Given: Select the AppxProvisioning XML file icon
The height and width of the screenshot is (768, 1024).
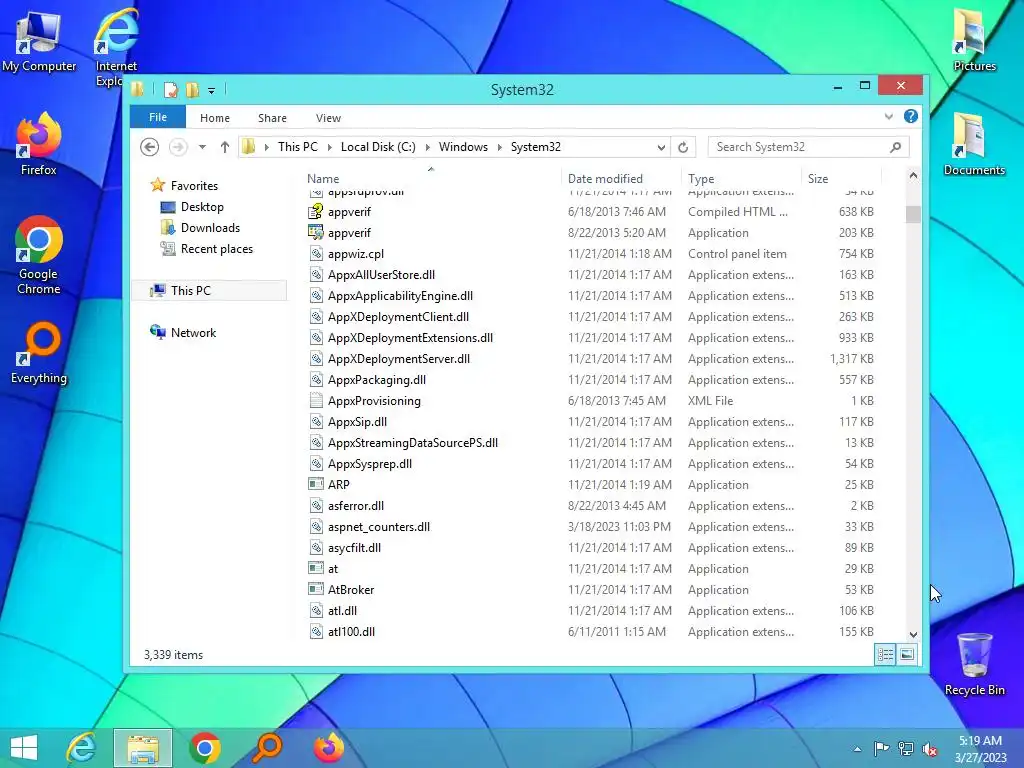Looking at the screenshot, I should click(316, 400).
